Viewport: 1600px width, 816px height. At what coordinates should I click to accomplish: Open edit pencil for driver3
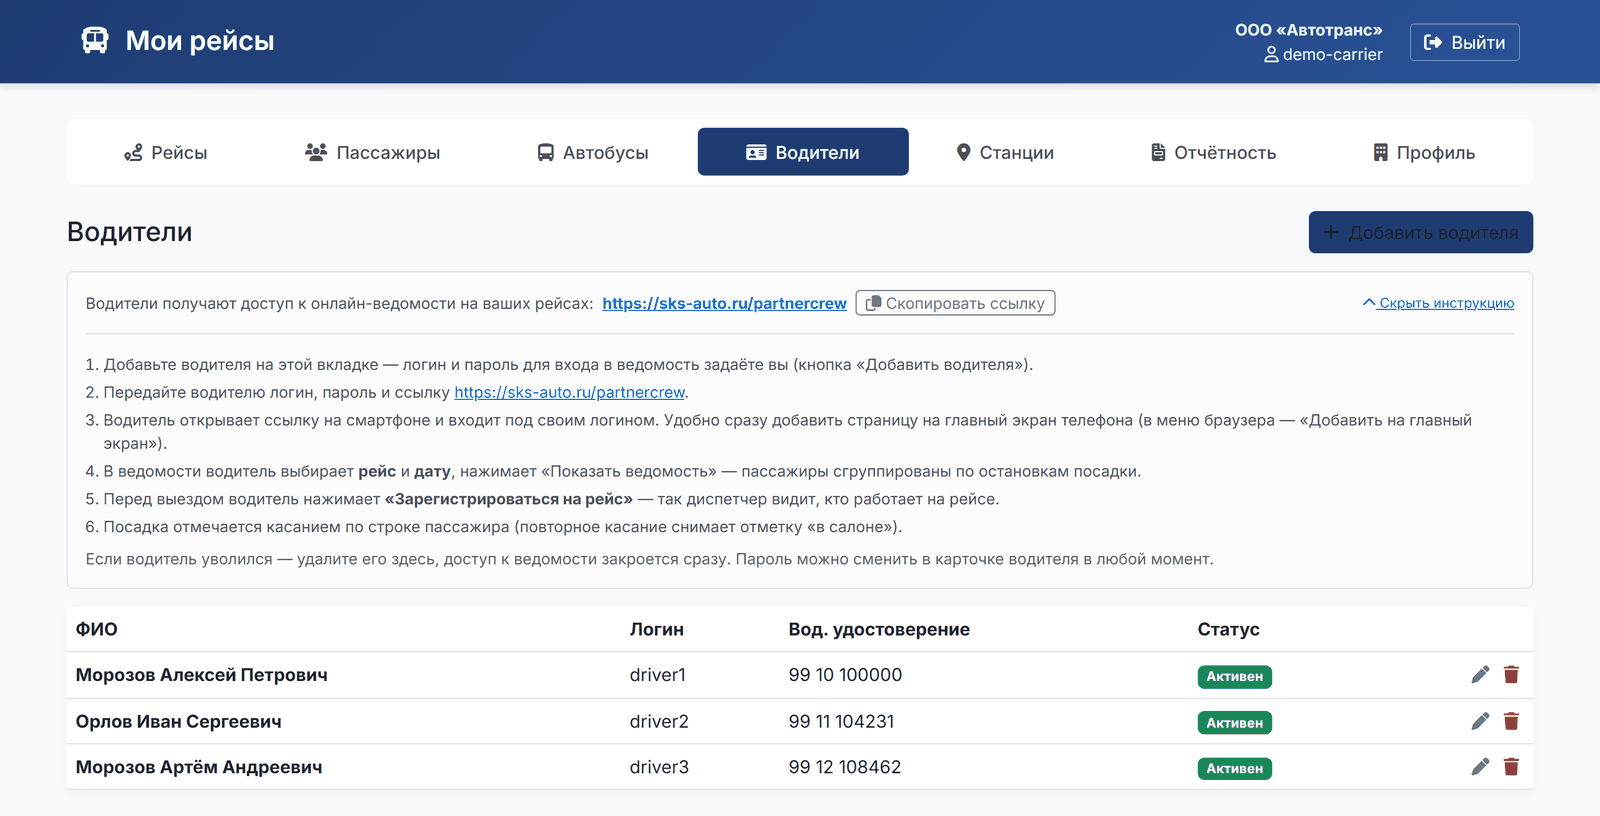1480,767
